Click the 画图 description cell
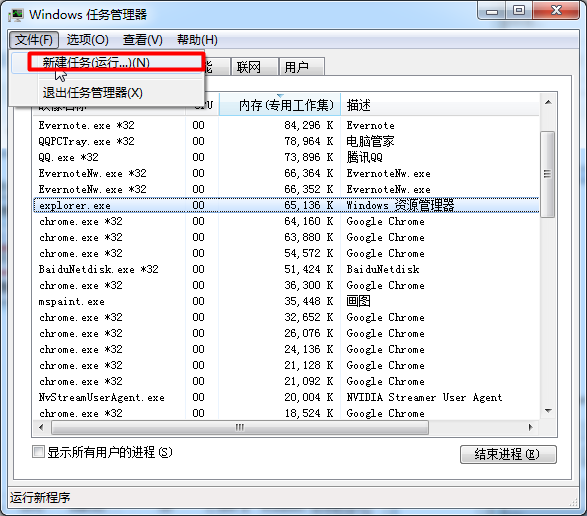 [x=358, y=301]
